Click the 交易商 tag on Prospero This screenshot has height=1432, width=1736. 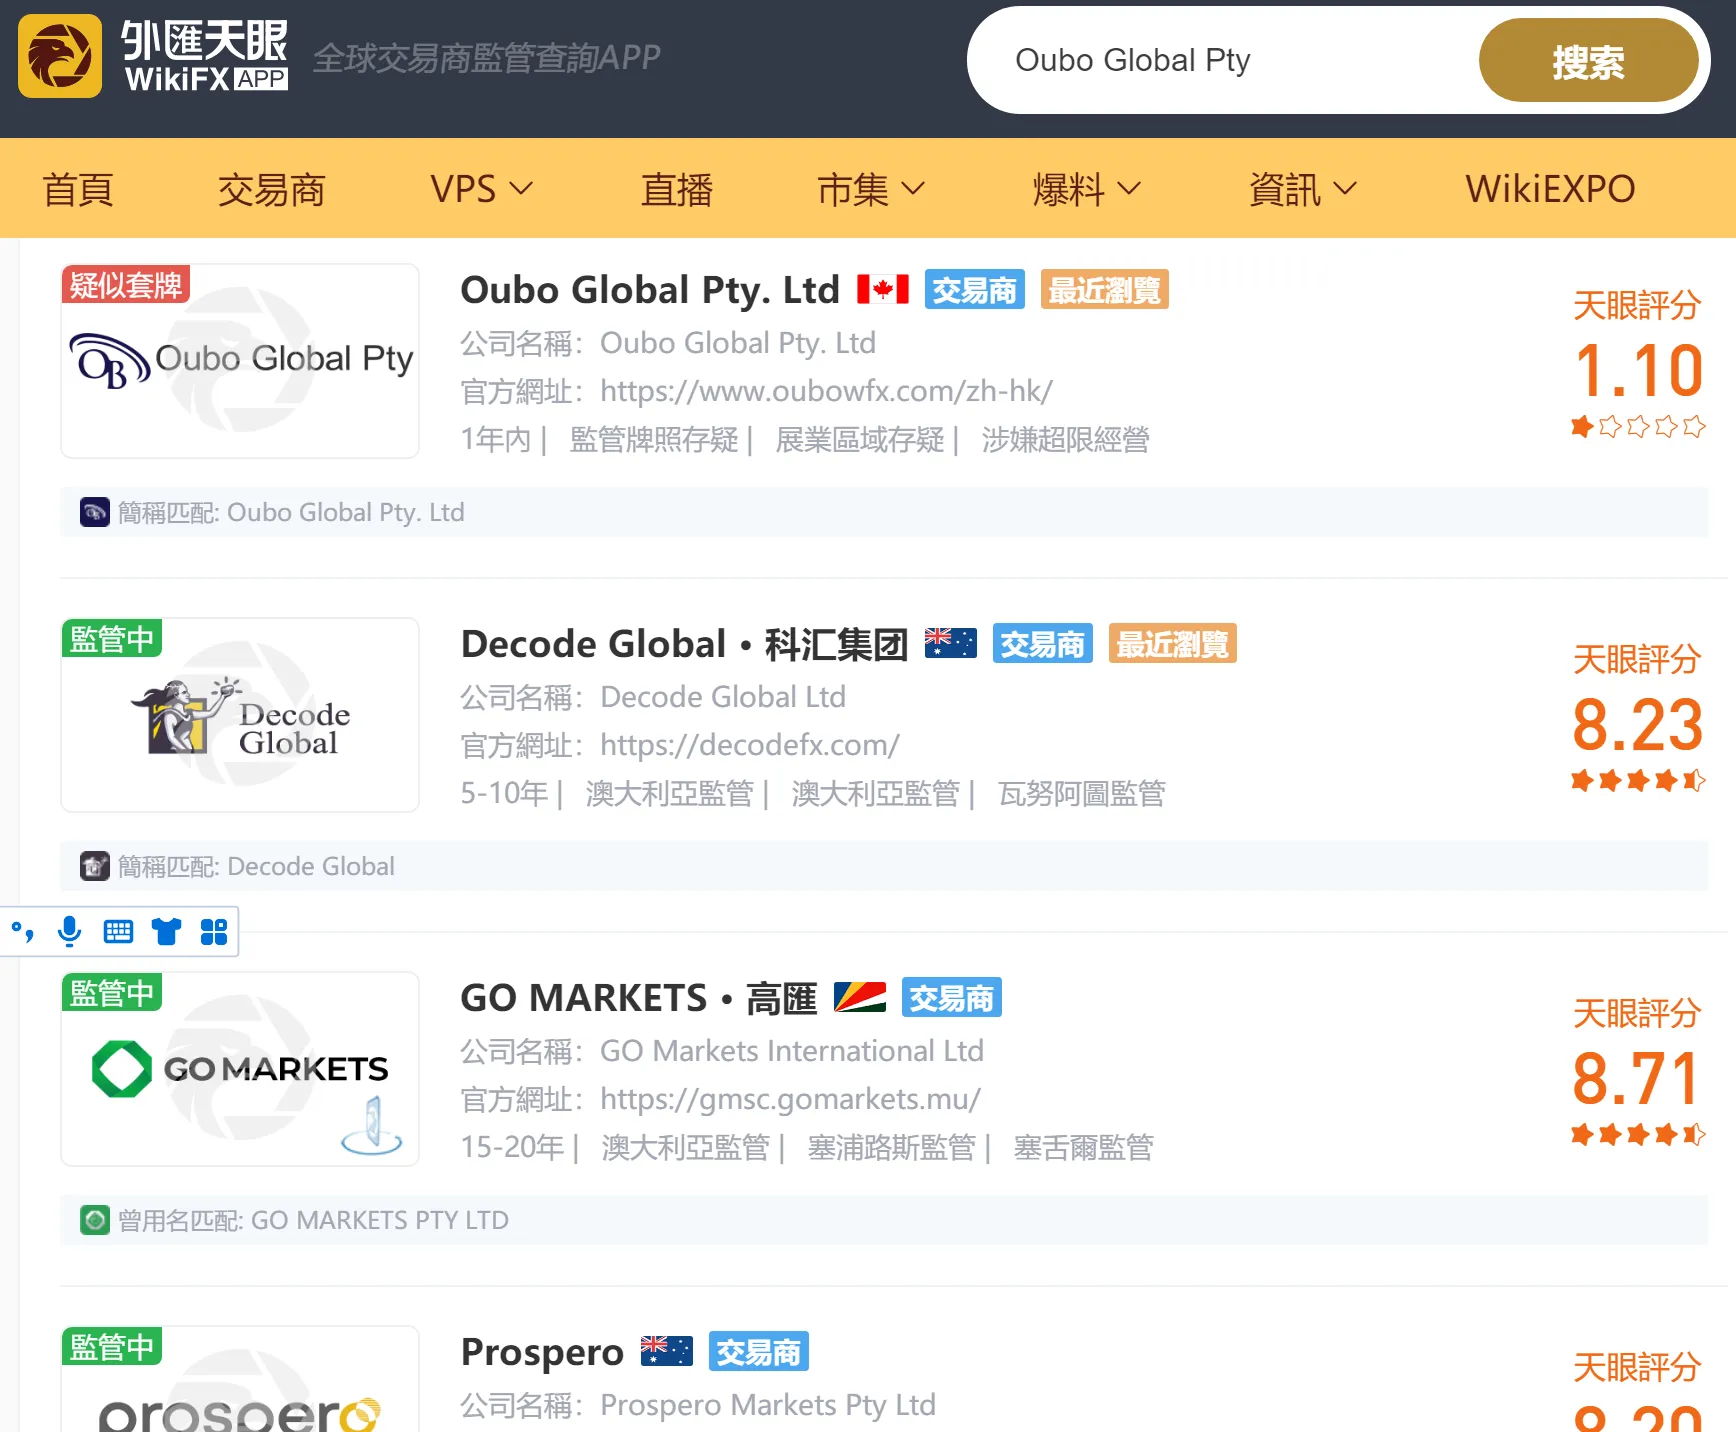click(x=758, y=1352)
